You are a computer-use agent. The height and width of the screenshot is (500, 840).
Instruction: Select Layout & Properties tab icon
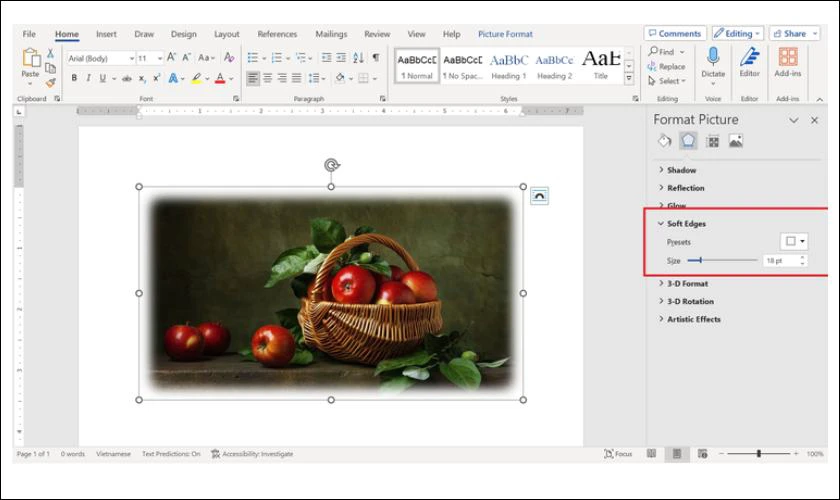pos(712,141)
